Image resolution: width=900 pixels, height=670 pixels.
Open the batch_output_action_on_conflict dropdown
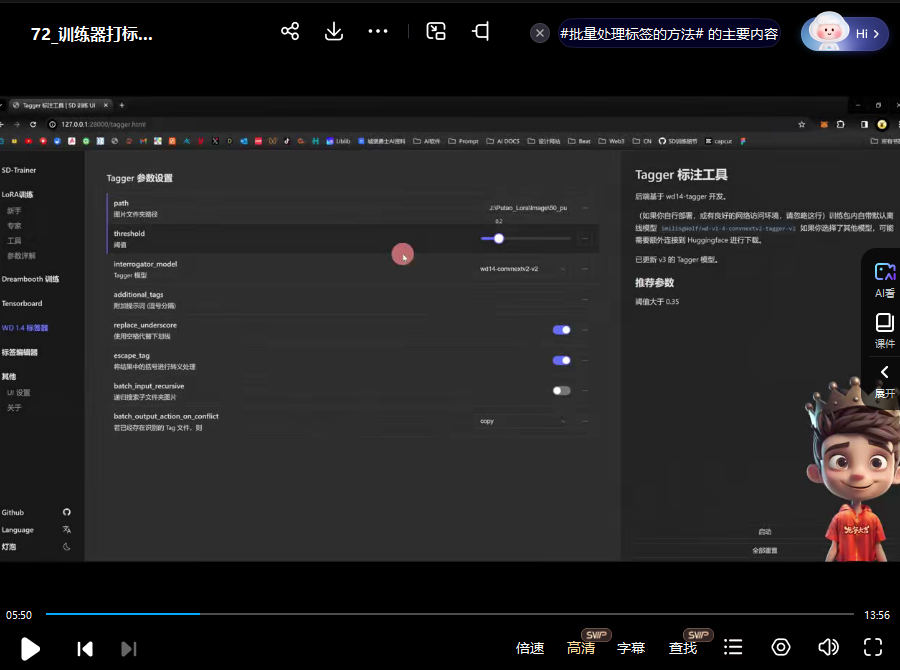[522, 421]
